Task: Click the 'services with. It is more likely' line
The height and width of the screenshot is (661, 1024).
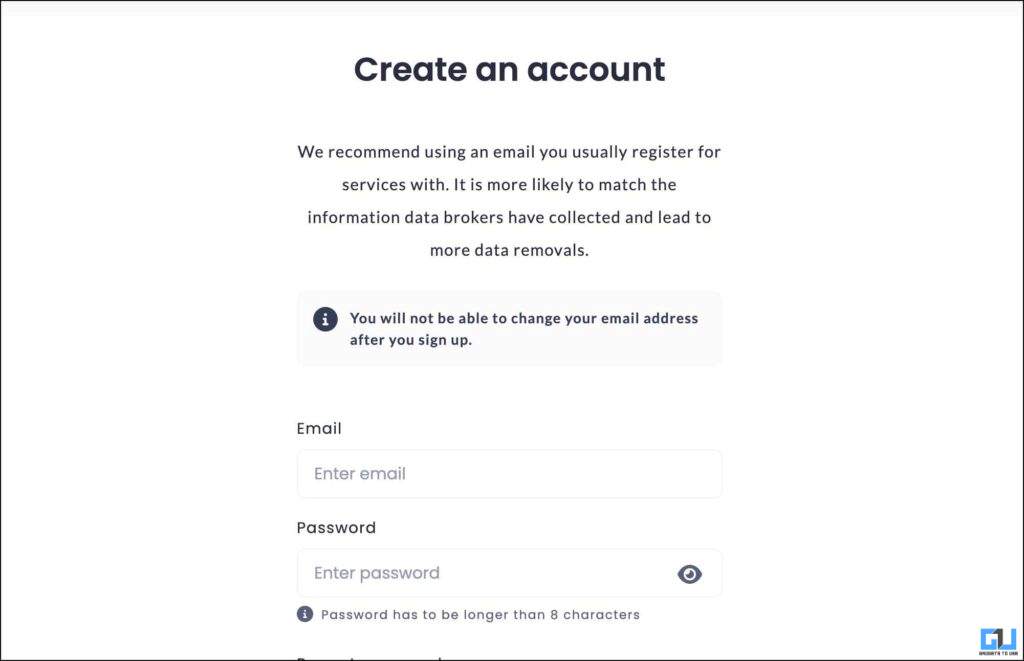Action: click(x=509, y=185)
